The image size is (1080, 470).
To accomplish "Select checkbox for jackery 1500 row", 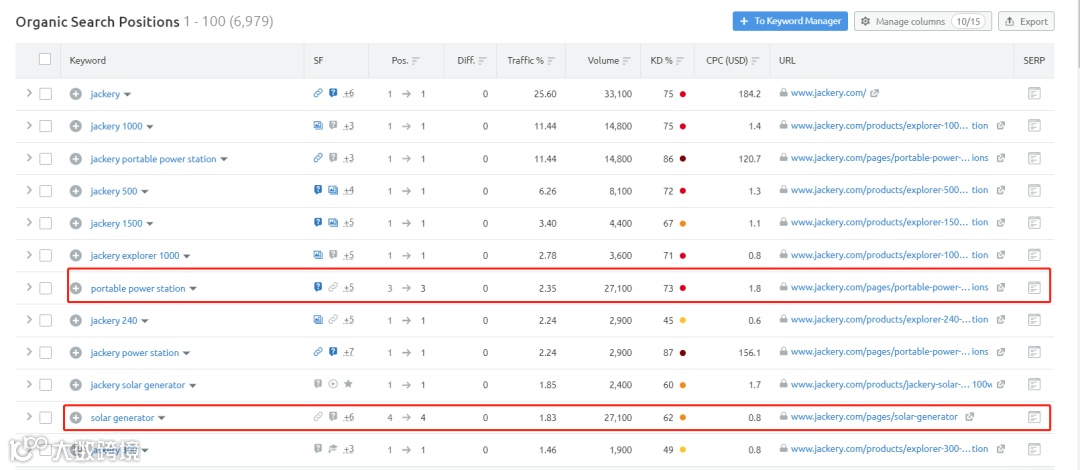I will tap(45, 223).
